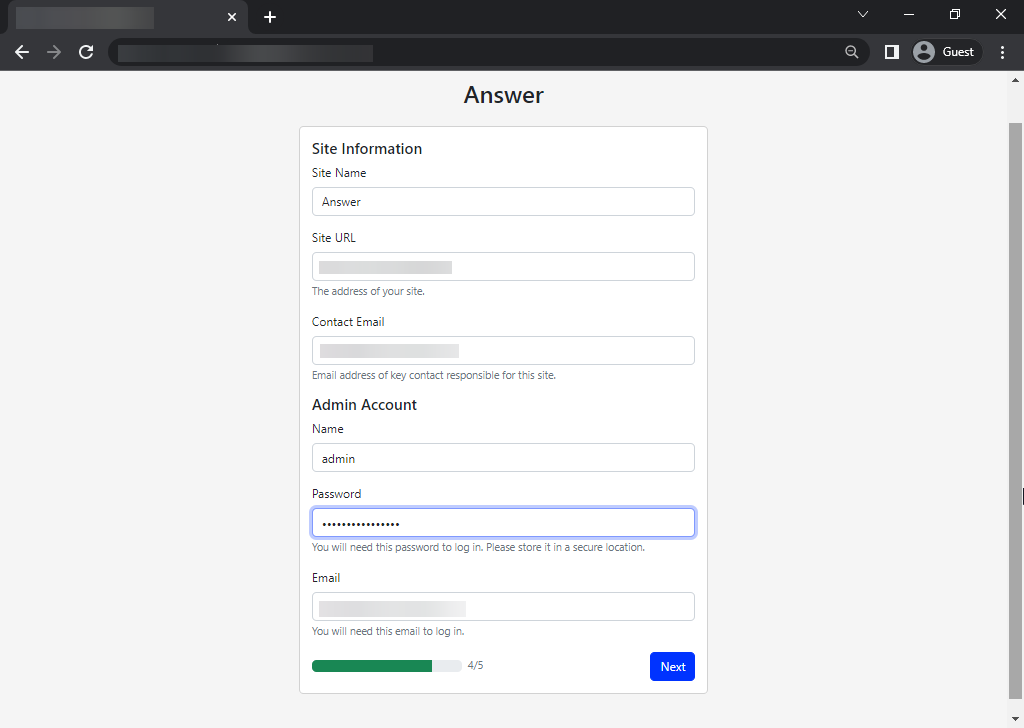Open the Chrome three-dot menu
Screen dimensions: 1024x728
click(x=1002, y=52)
